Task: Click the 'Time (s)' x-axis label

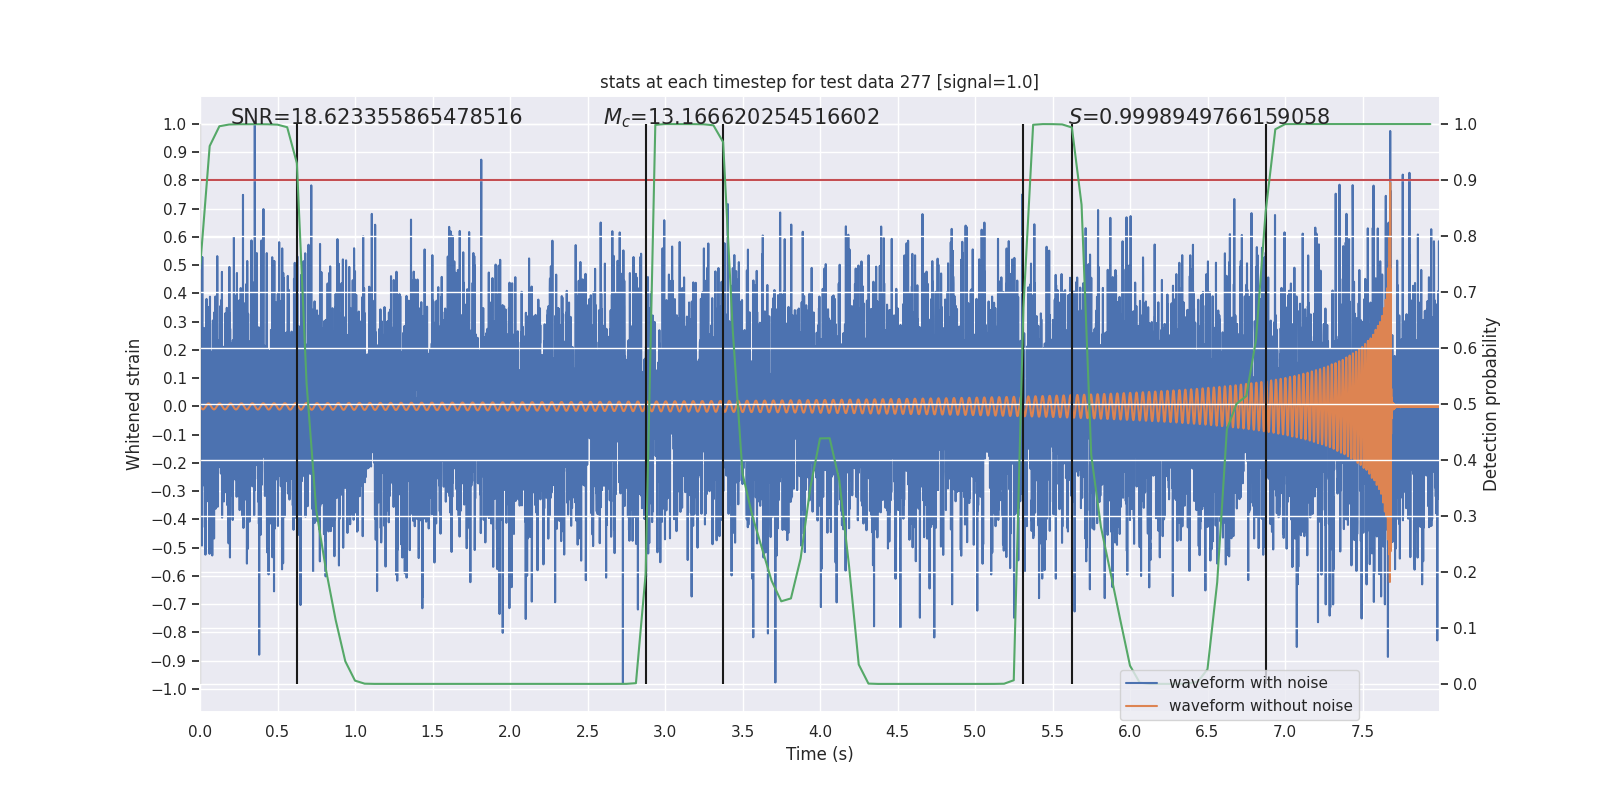Action: [x=819, y=754]
